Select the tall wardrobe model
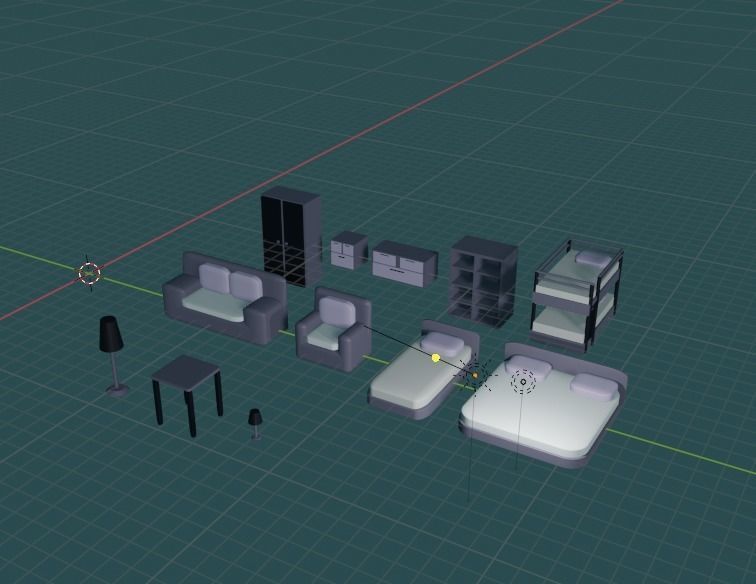The width and height of the screenshot is (756, 584). click(291, 236)
